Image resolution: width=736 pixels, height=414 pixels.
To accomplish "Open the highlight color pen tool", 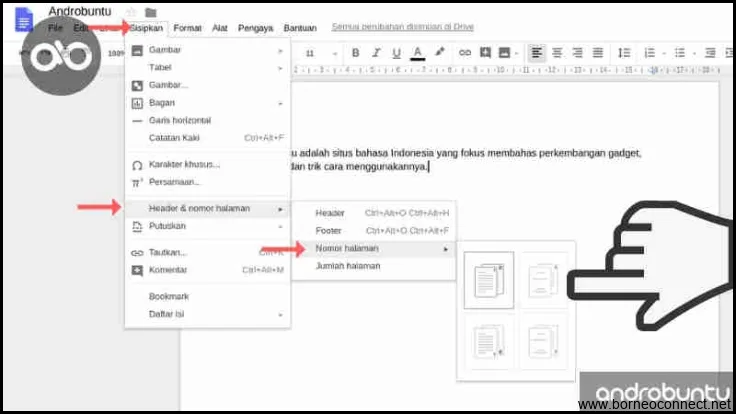I will (x=439, y=53).
